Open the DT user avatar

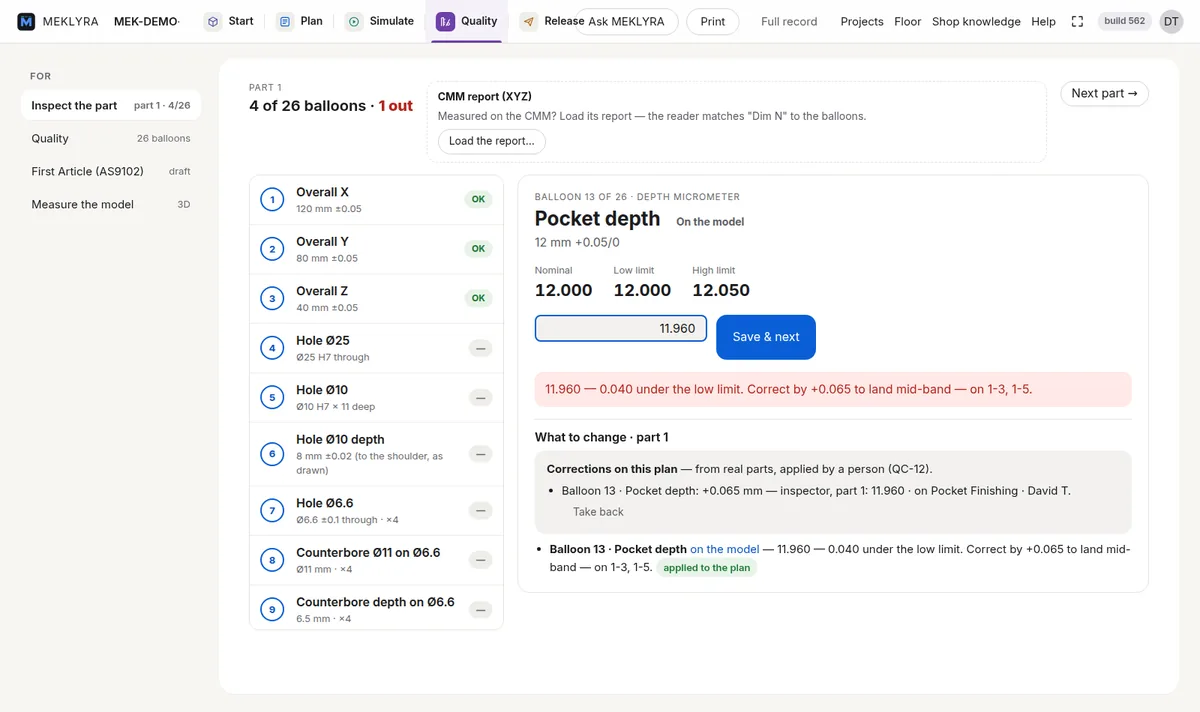coord(1171,21)
